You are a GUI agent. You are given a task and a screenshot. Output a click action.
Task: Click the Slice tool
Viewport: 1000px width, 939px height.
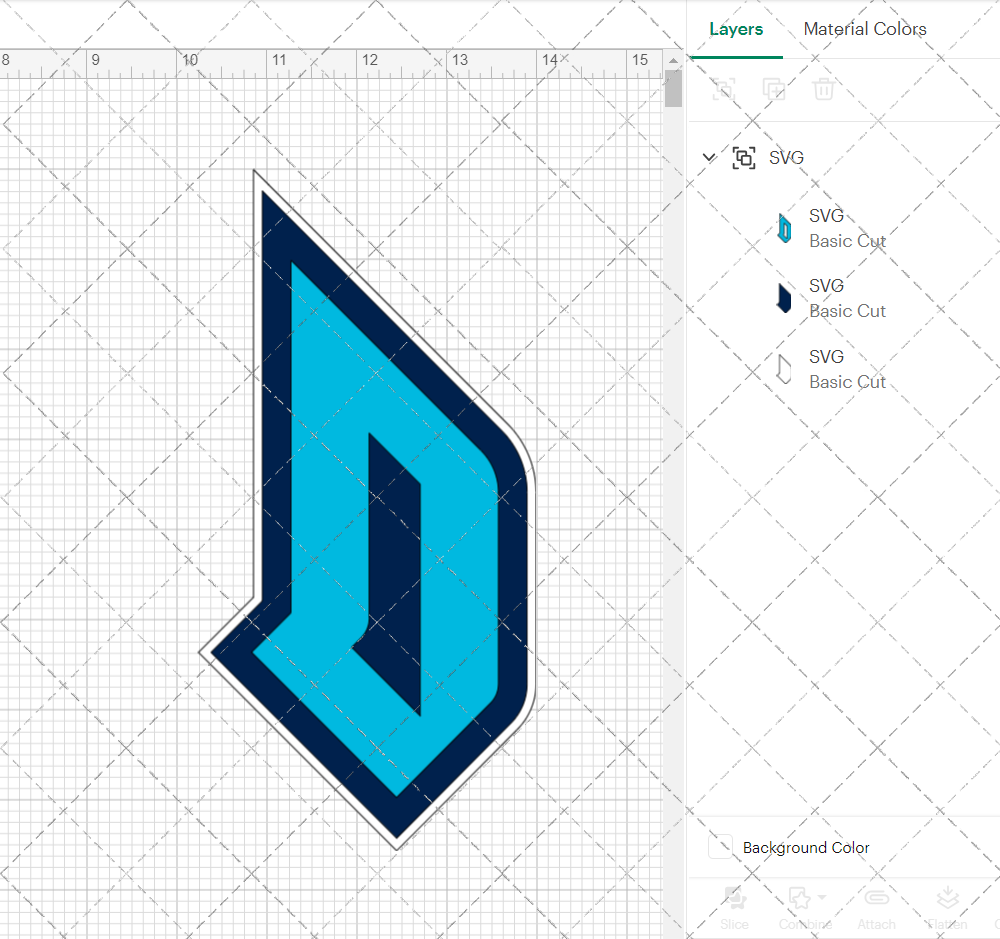tap(735, 908)
